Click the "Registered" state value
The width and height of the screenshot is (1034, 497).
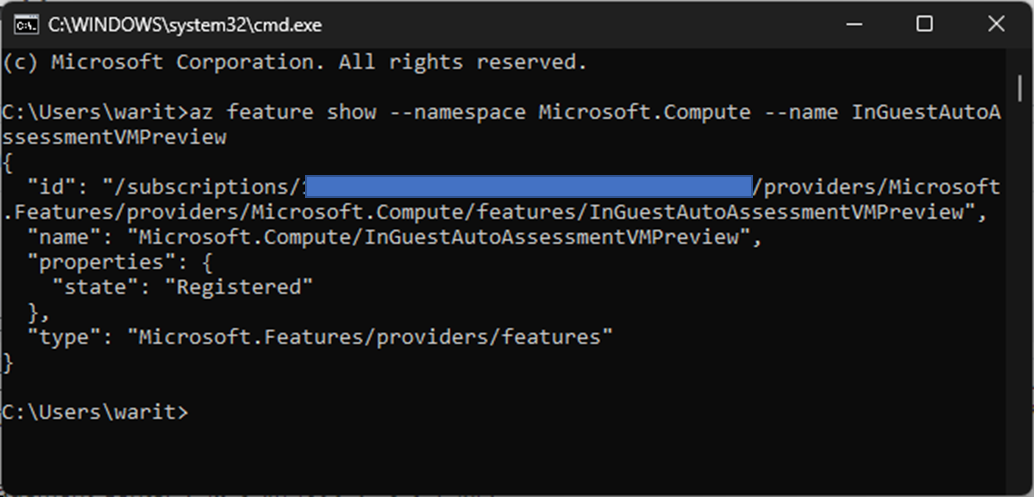tap(238, 287)
